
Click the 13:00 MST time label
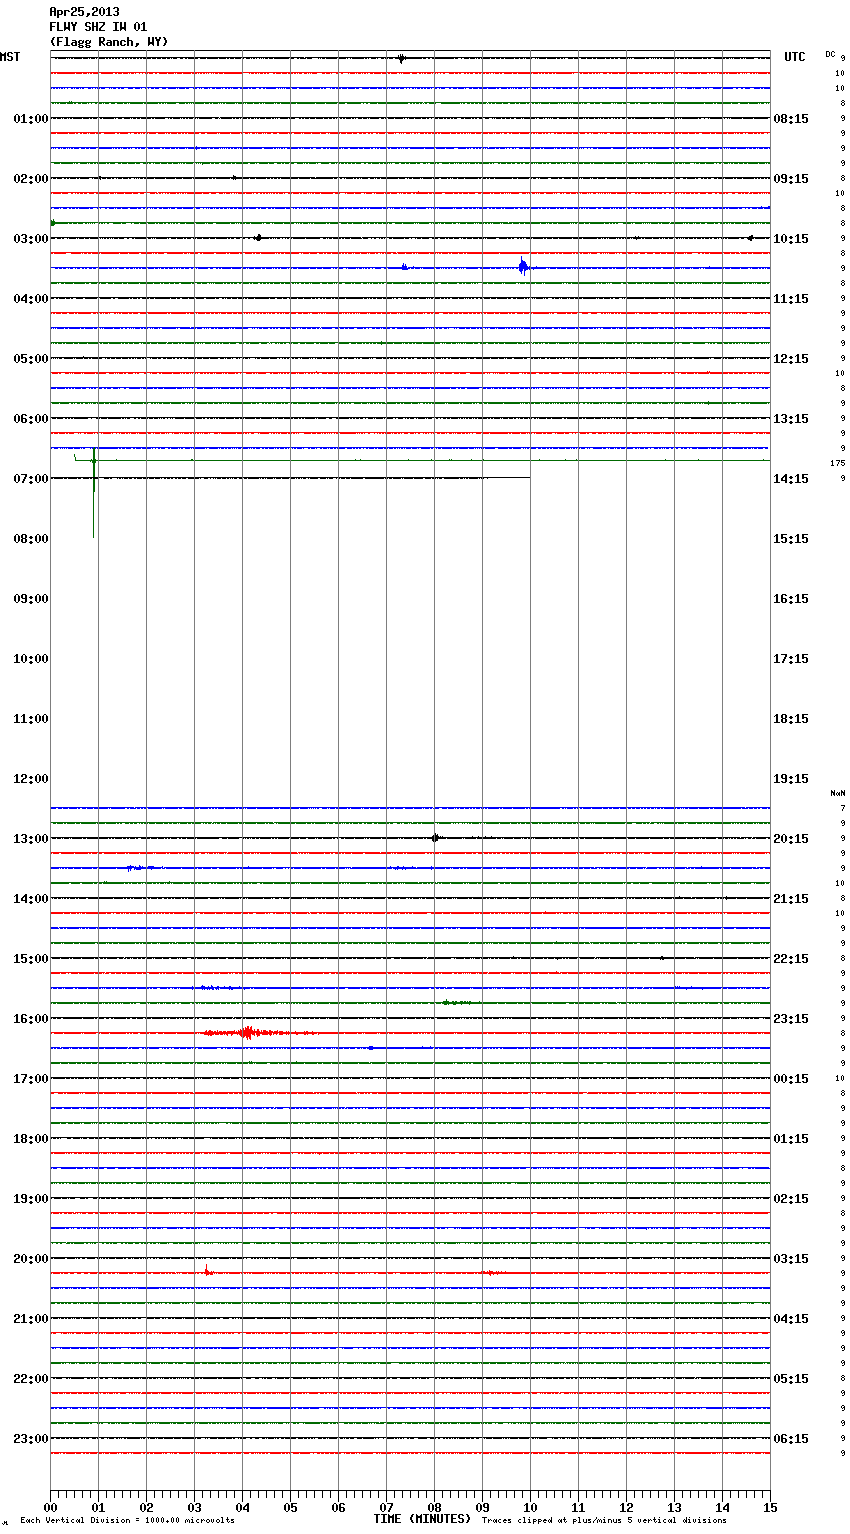click(30, 839)
